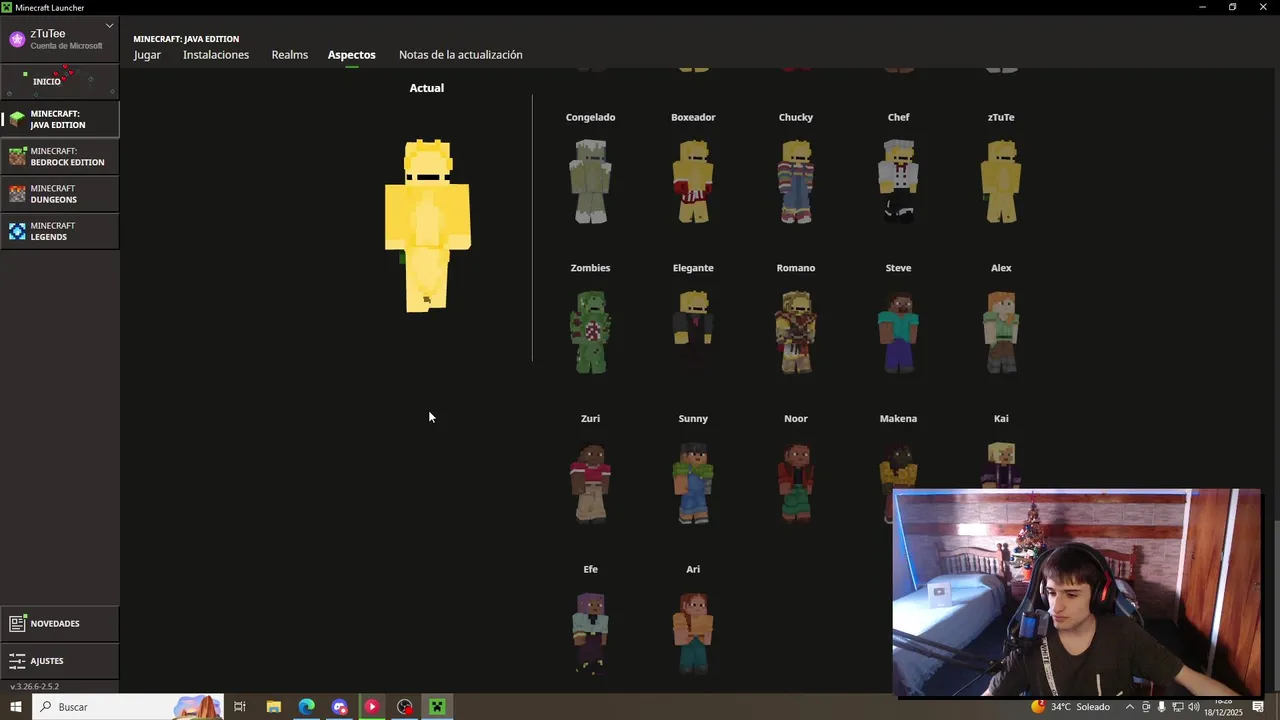The width and height of the screenshot is (1280, 720).
Task: Choose the Ari default skin
Action: [x=693, y=634]
